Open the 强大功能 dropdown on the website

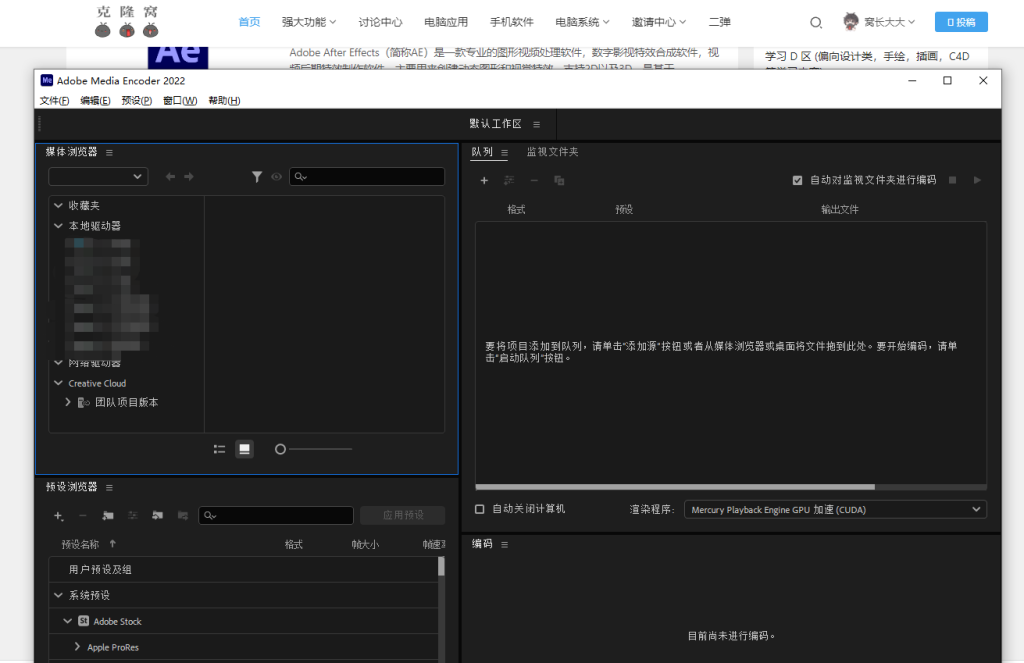click(309, 22)
